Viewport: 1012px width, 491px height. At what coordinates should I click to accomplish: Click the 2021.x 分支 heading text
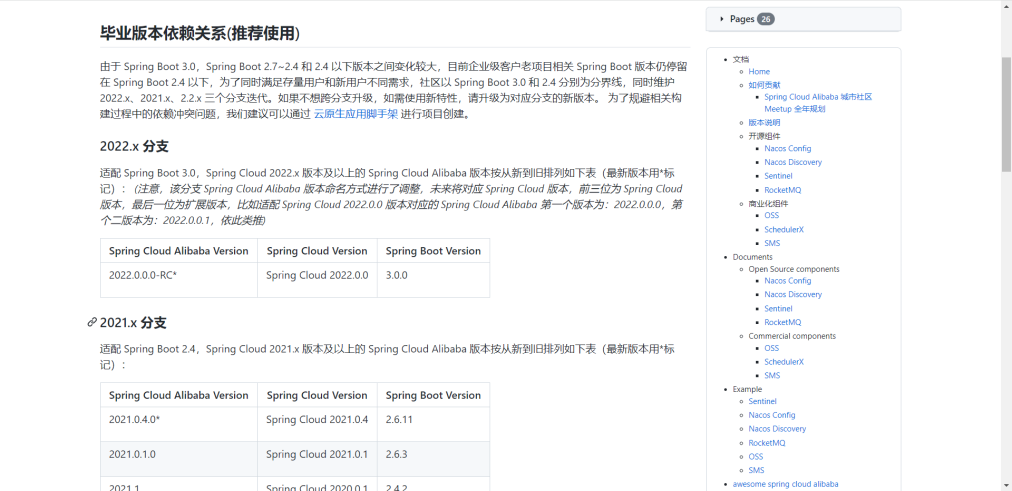click(x=133, y=323)
